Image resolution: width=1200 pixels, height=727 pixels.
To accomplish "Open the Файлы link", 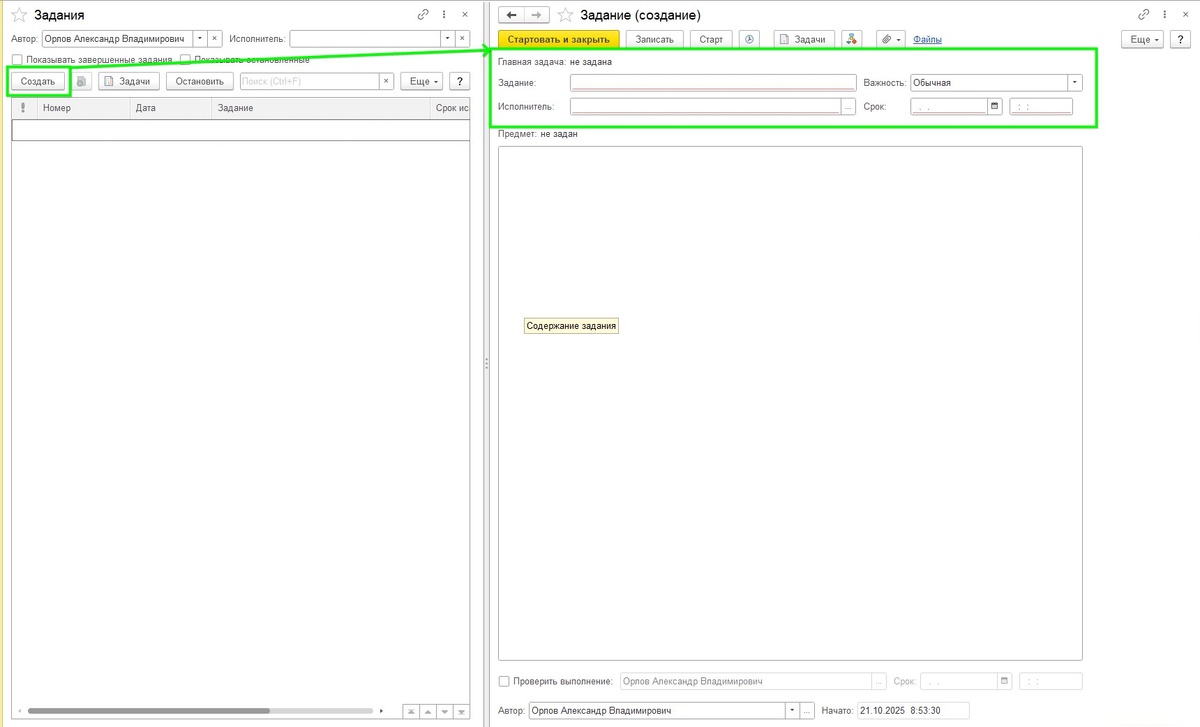I will click(x=927, y=39).
